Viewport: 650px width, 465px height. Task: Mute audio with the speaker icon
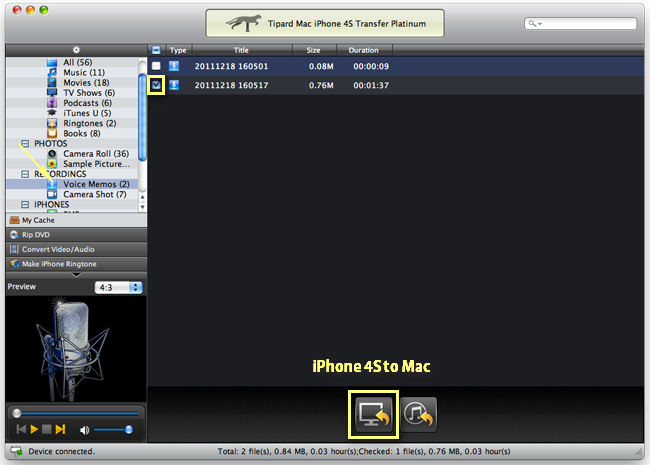click(84, 430)
